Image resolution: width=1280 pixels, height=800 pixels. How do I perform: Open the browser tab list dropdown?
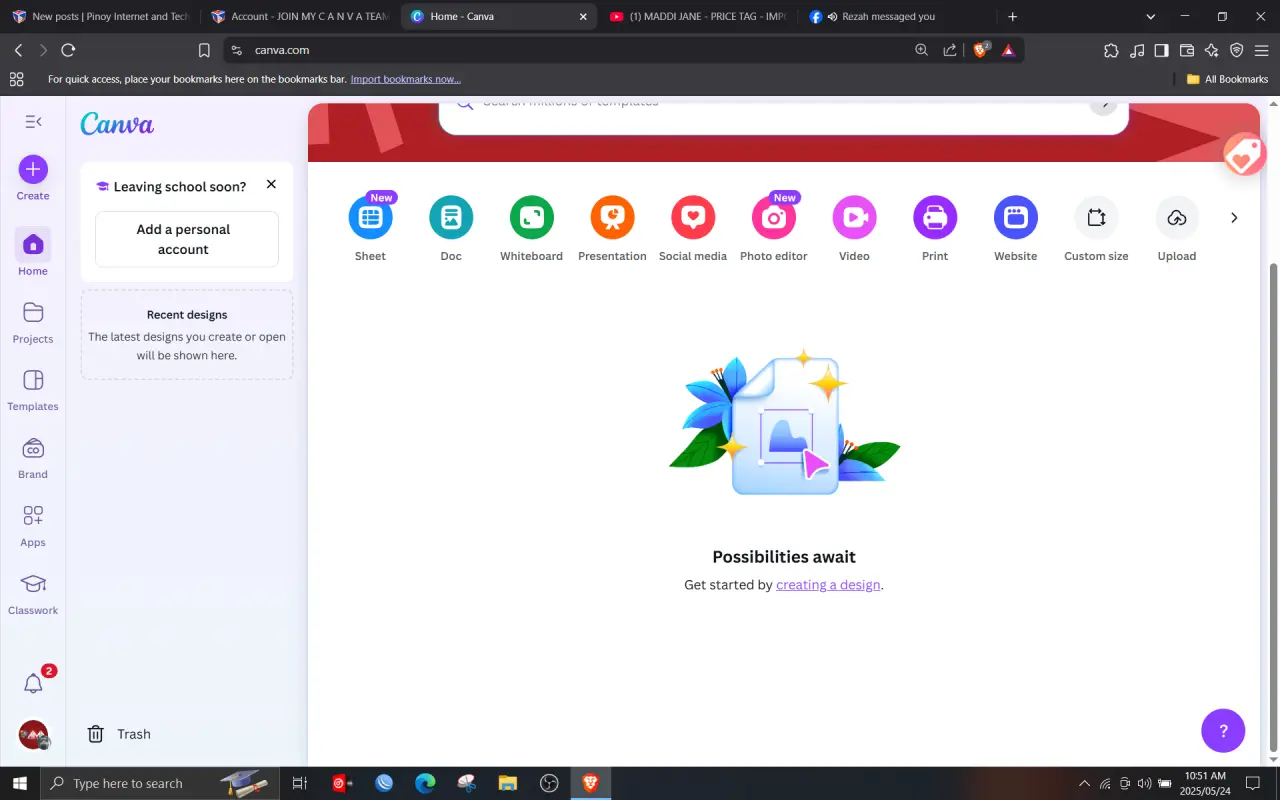pyautogui.click(x=1151, y=16)
